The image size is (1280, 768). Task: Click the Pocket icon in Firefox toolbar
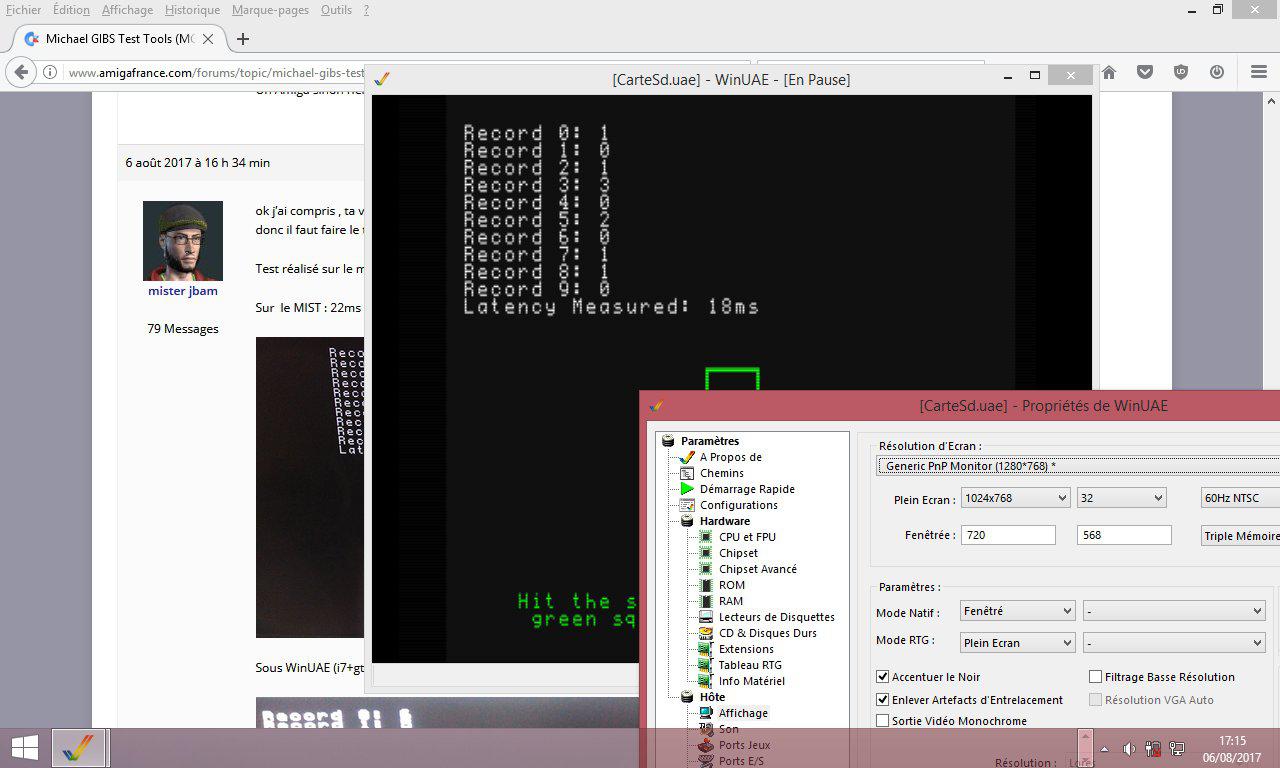tap(1145, 72)
